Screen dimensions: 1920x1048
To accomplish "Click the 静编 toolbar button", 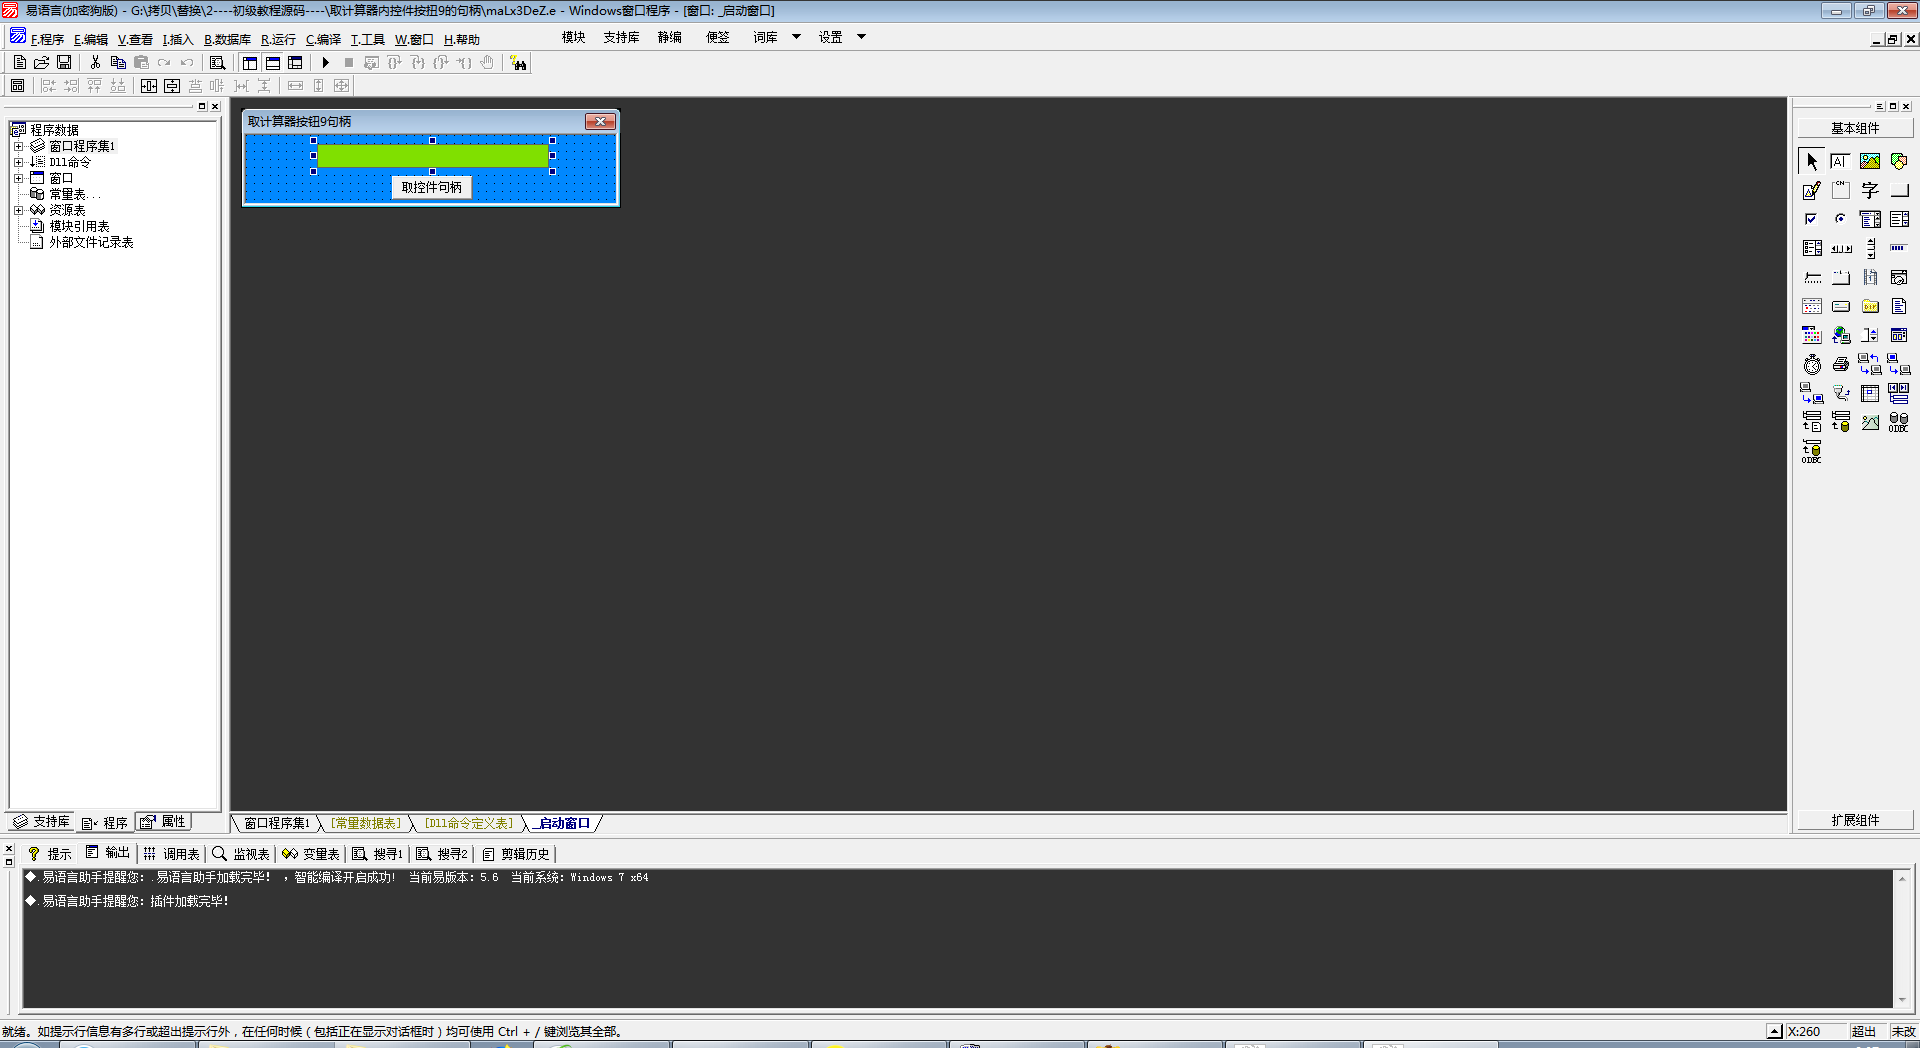I will (x=669, y=37).
